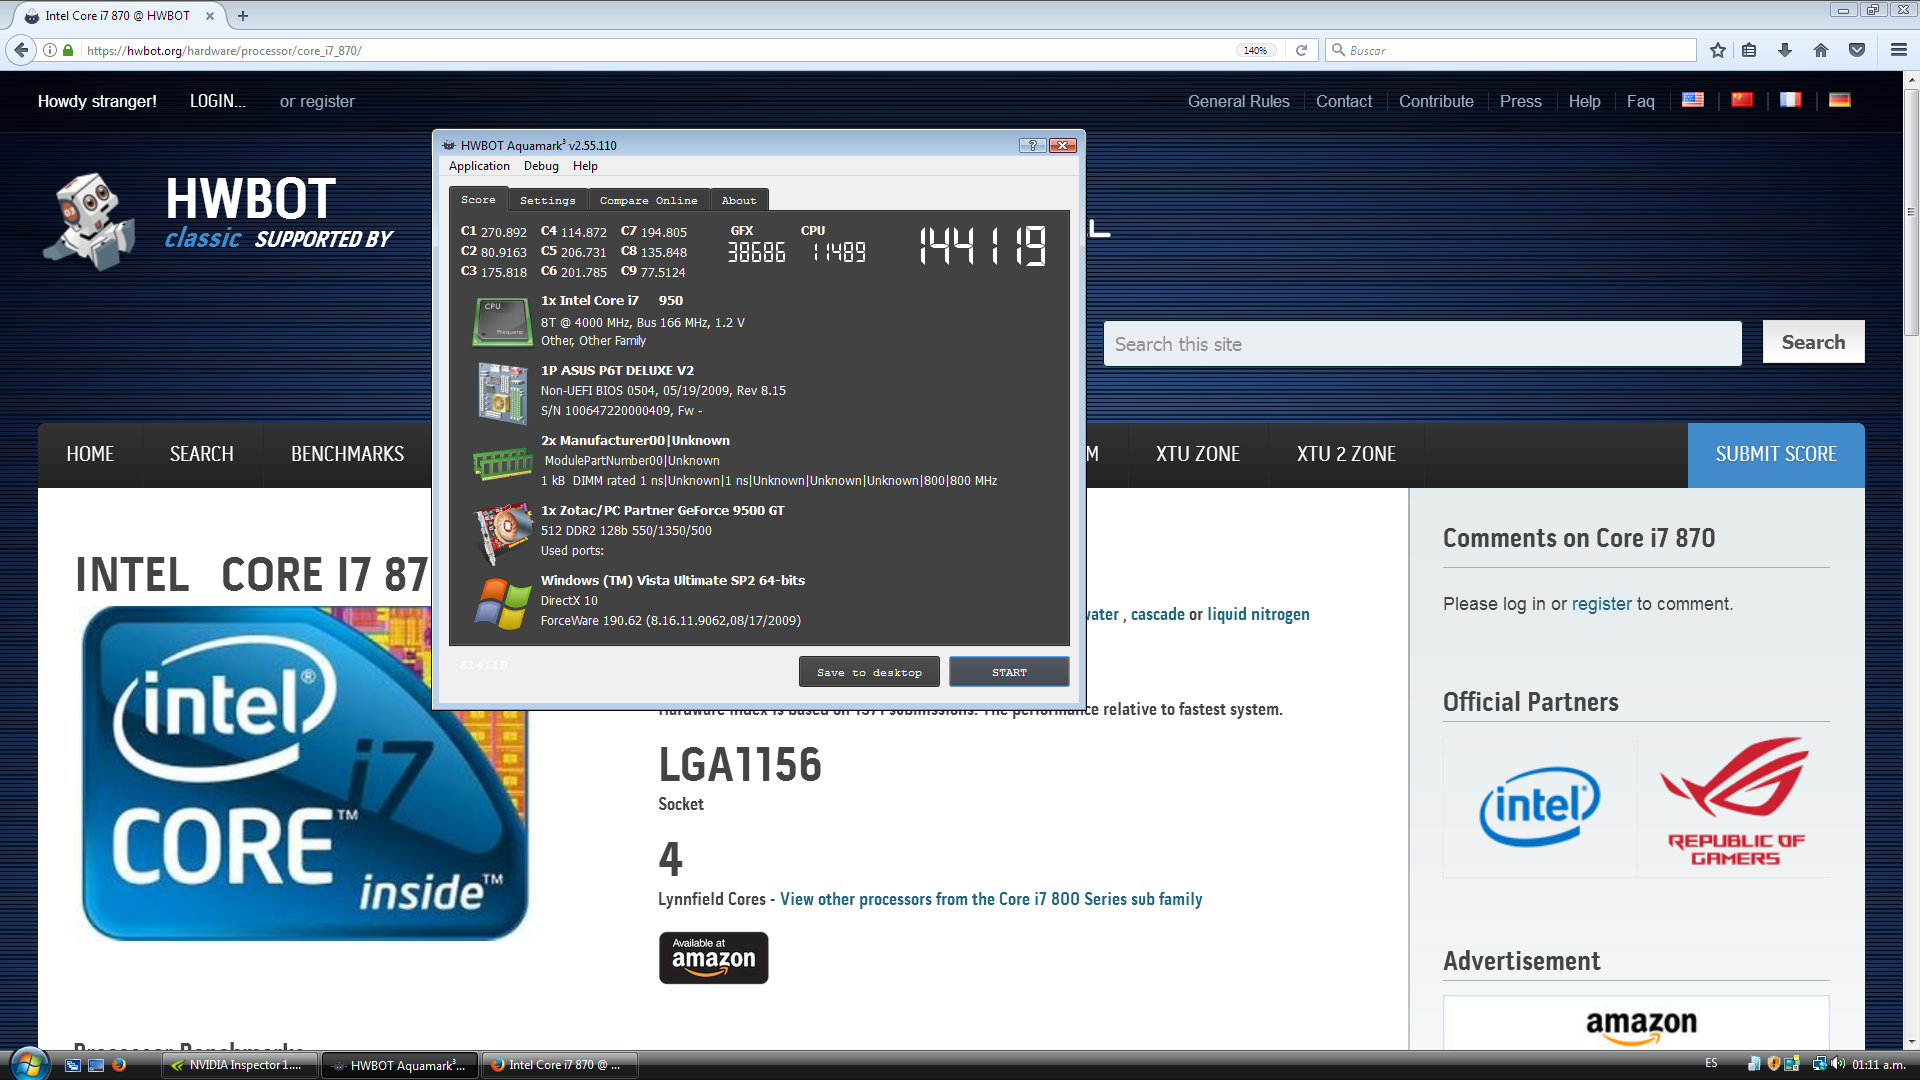Click the SUBMIT SCORE button
This screenshot has height=1080, width=1920.
(1776, 454)
